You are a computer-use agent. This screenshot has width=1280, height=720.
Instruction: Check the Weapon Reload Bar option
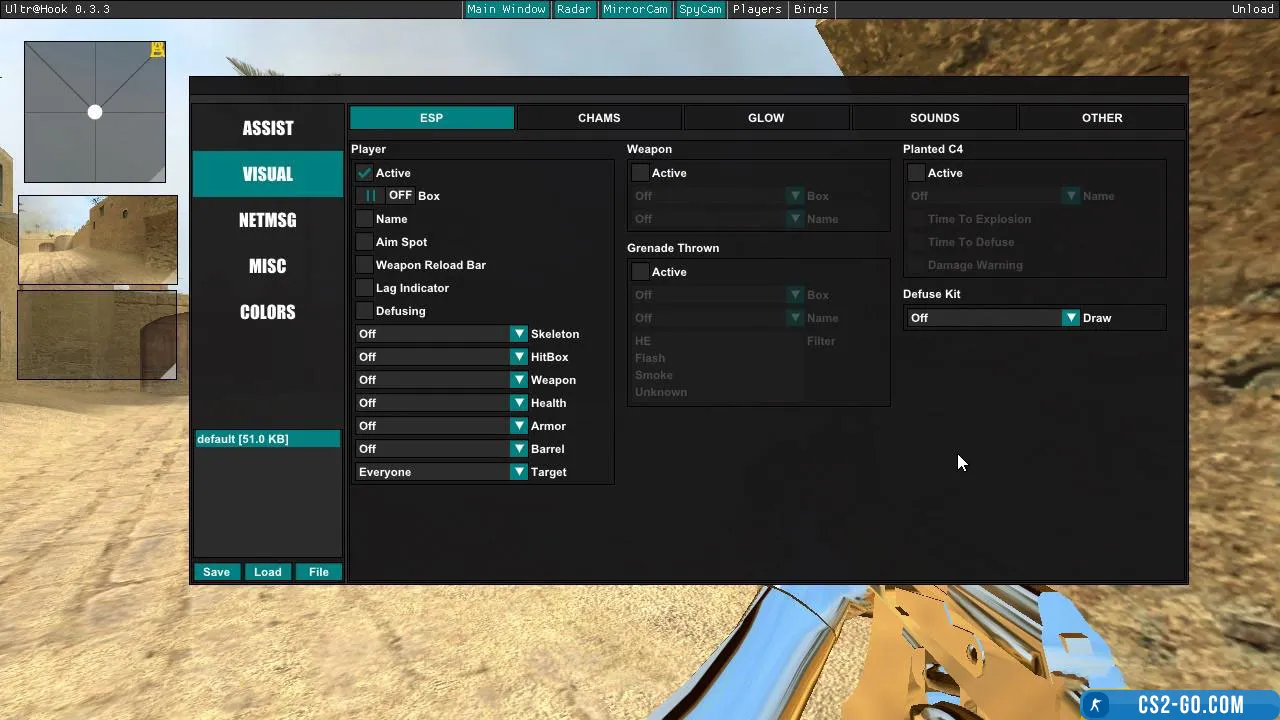pos(365,265)
